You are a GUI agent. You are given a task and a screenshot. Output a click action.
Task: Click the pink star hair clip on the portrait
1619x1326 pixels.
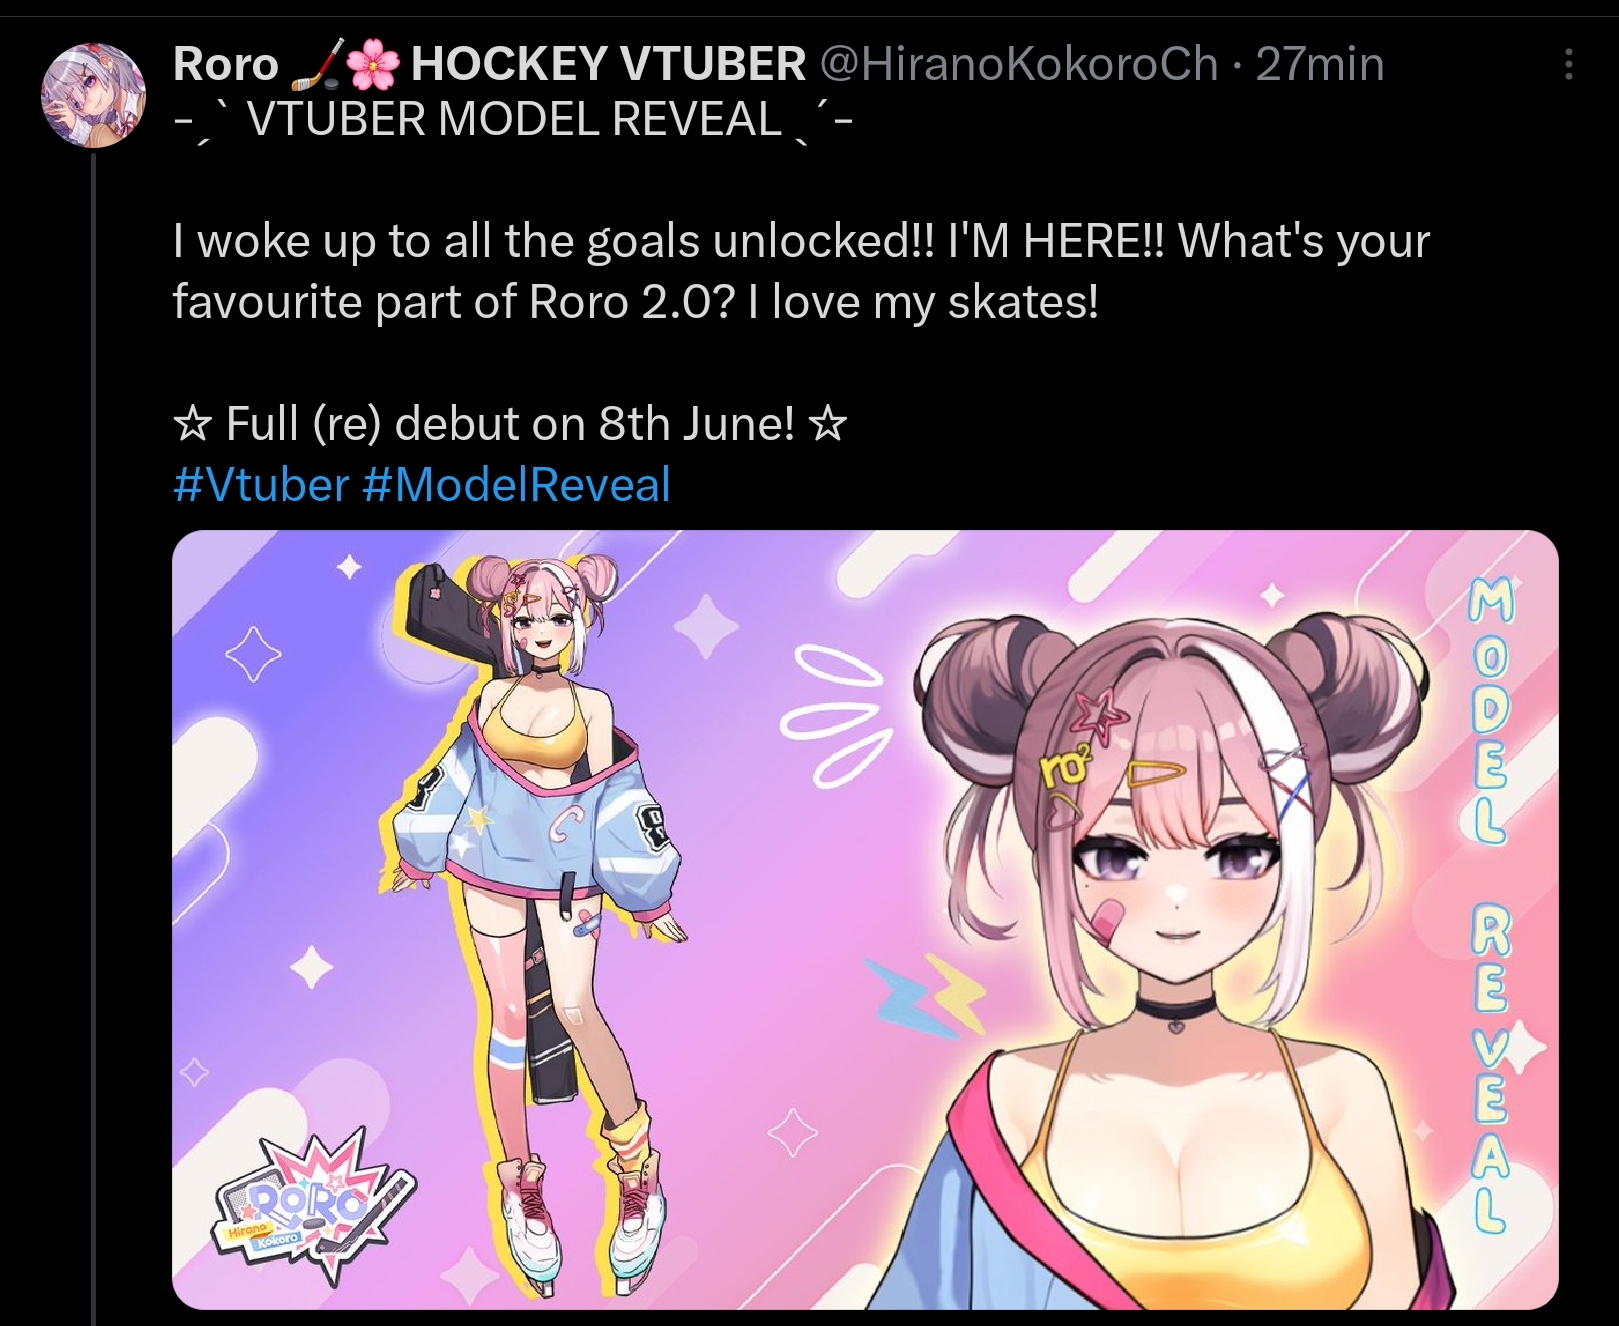tap(1097, 714)
